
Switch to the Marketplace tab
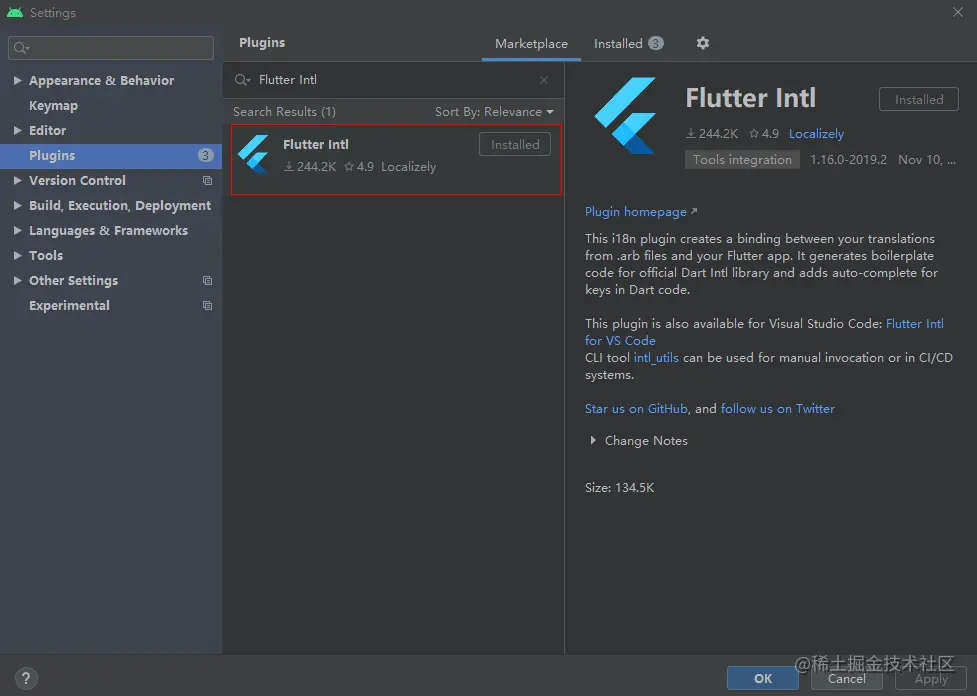point(531,44)
